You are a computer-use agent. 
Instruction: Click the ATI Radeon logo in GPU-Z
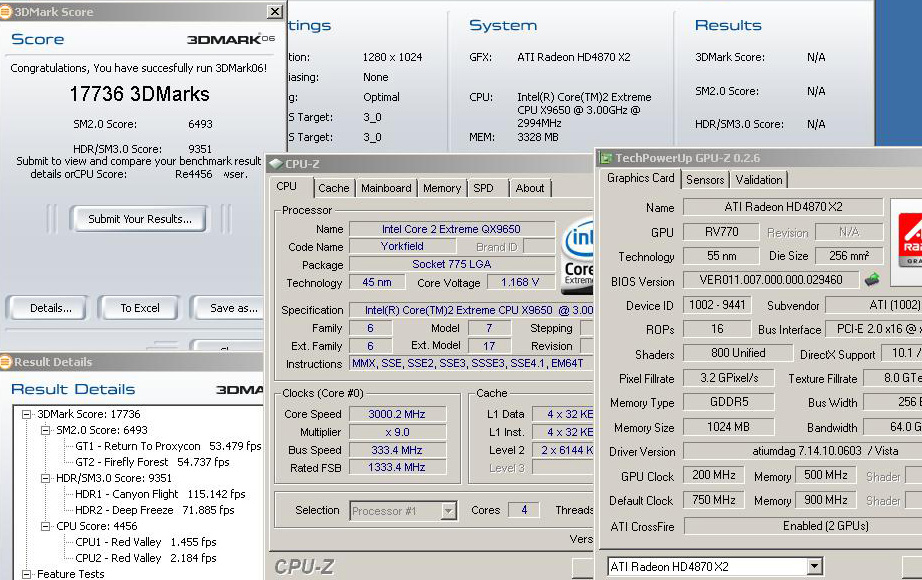pyautogui.click(x=908, y=238)
